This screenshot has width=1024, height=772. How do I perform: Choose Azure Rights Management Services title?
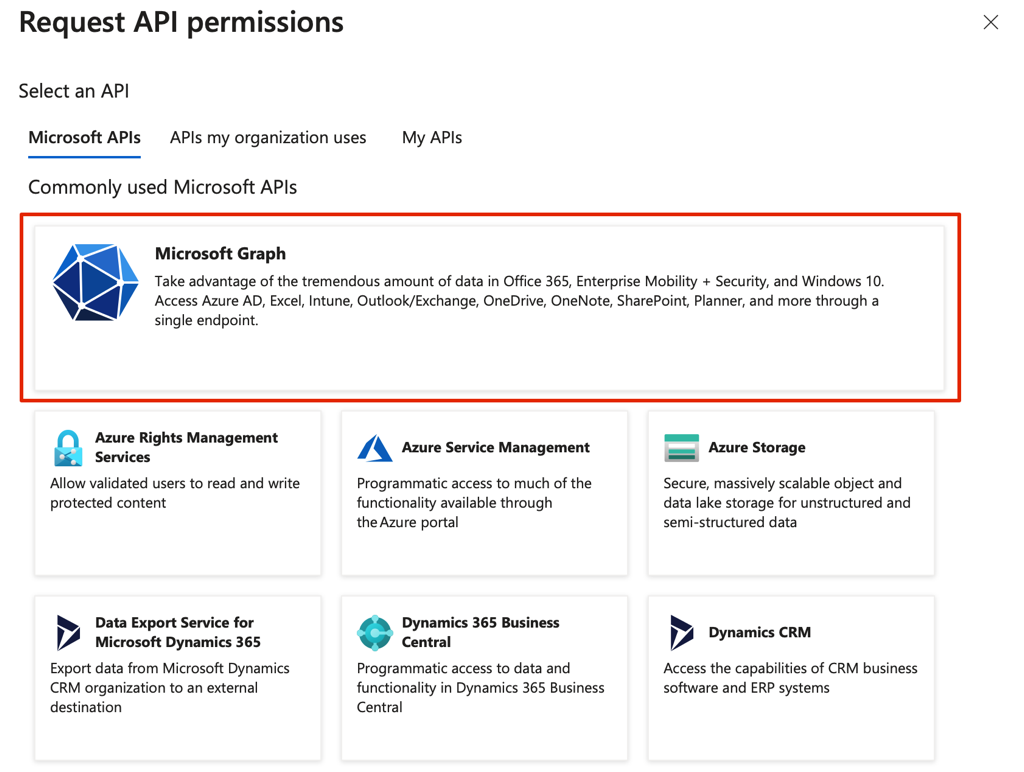186,447
